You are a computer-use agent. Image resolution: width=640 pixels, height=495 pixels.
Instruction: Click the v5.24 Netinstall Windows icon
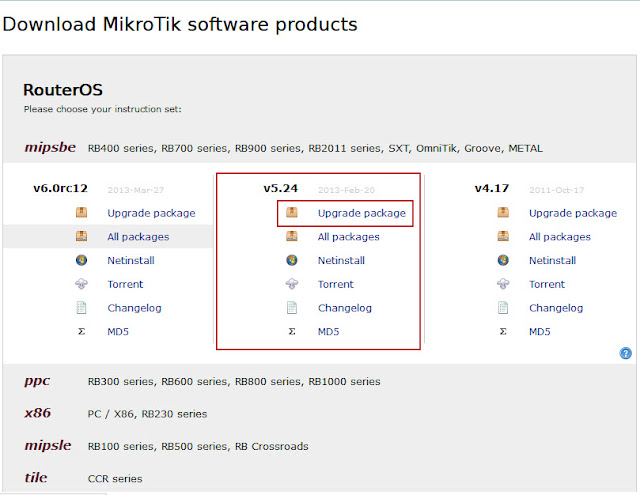[292, 260]
